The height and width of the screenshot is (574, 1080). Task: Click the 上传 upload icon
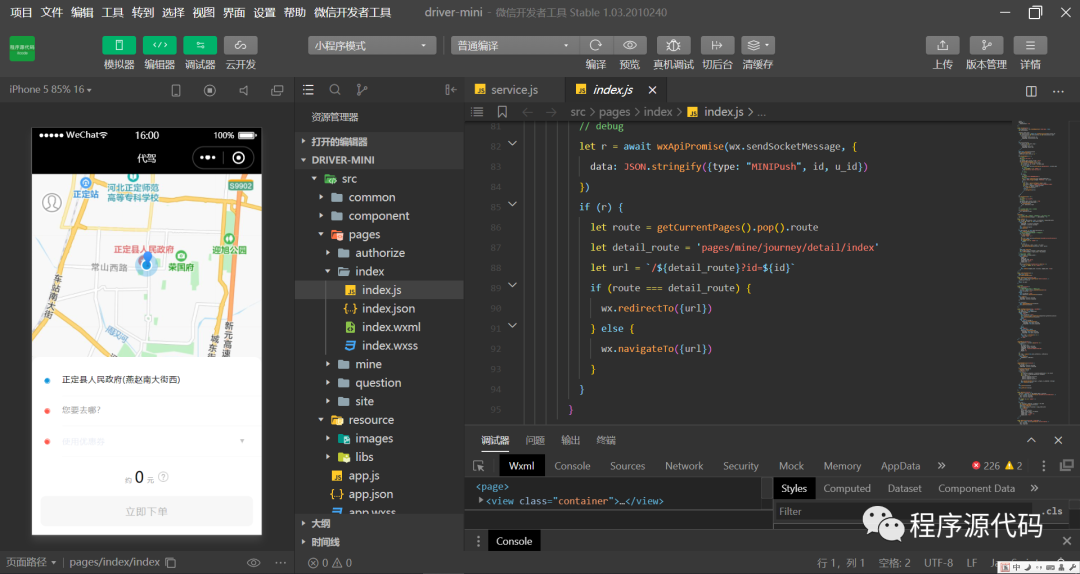(x=943, y=45)
